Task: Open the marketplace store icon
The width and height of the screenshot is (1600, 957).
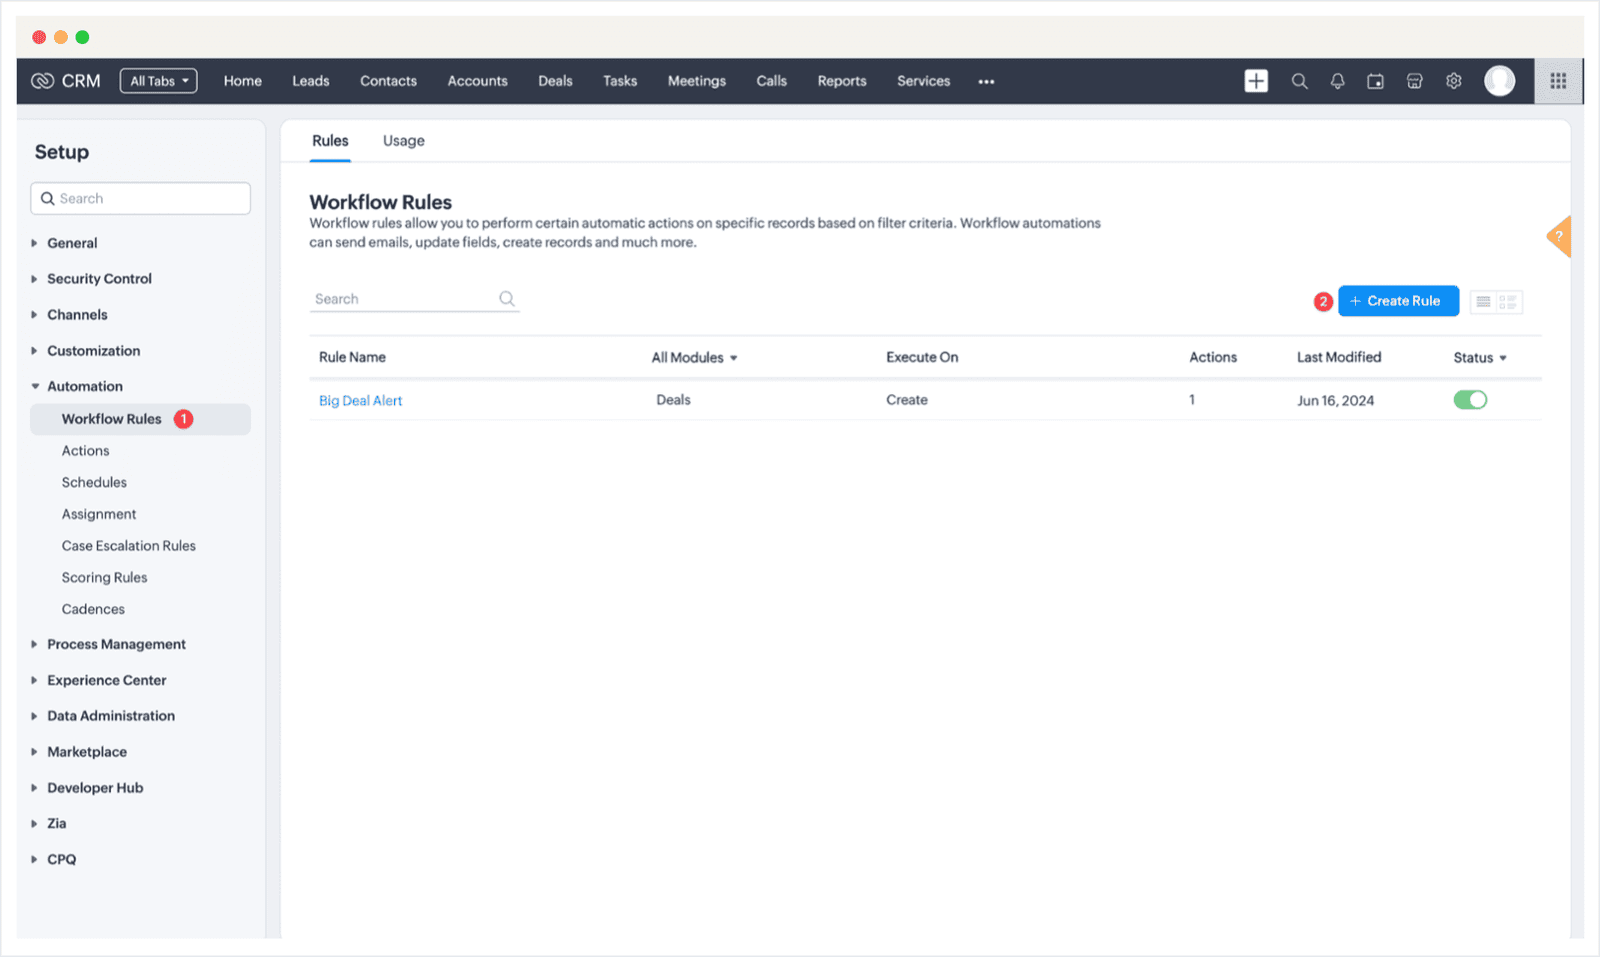Action: coord(1414,81)
